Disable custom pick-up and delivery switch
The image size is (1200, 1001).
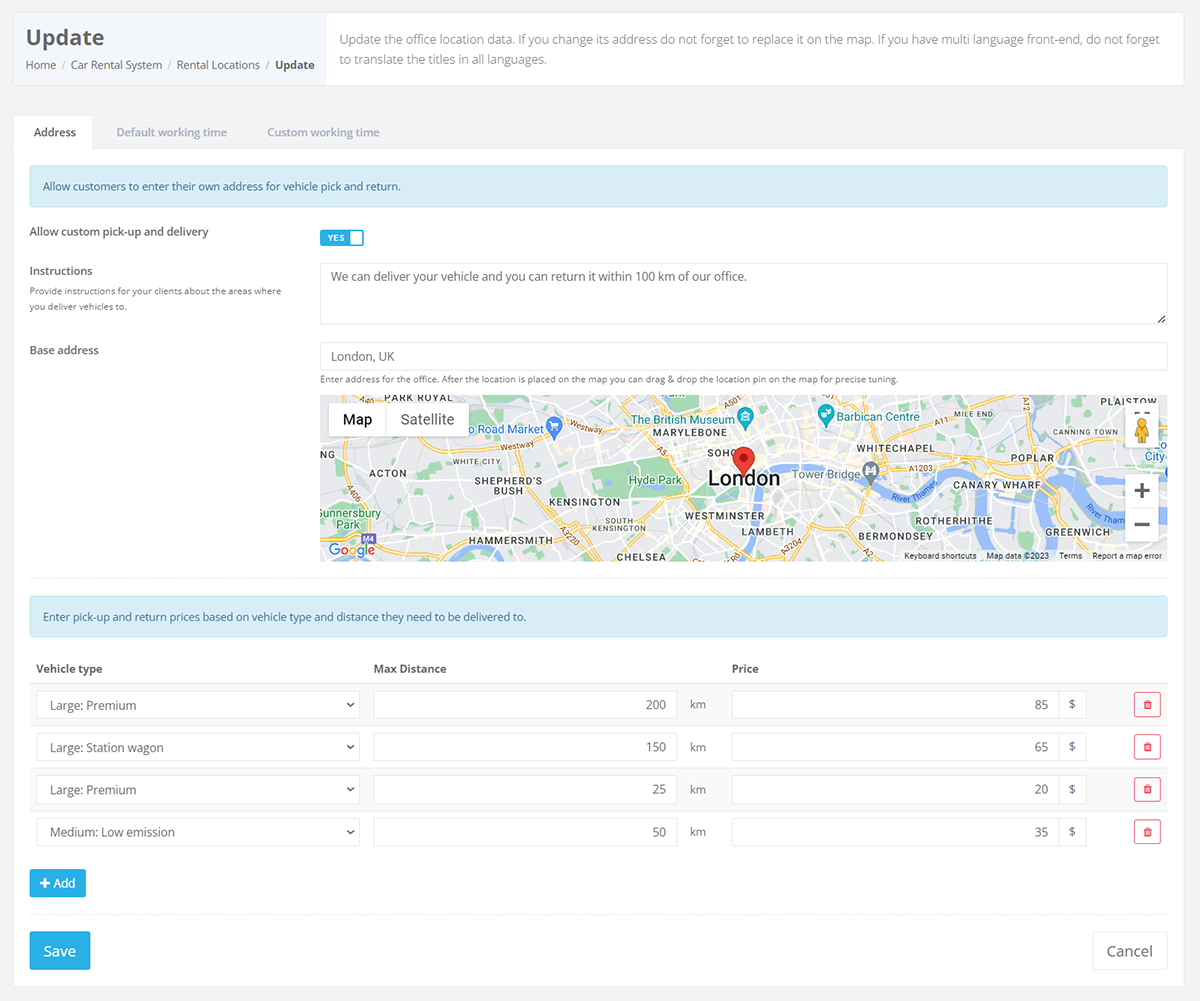pyautogui.click(x=342, y=238)
